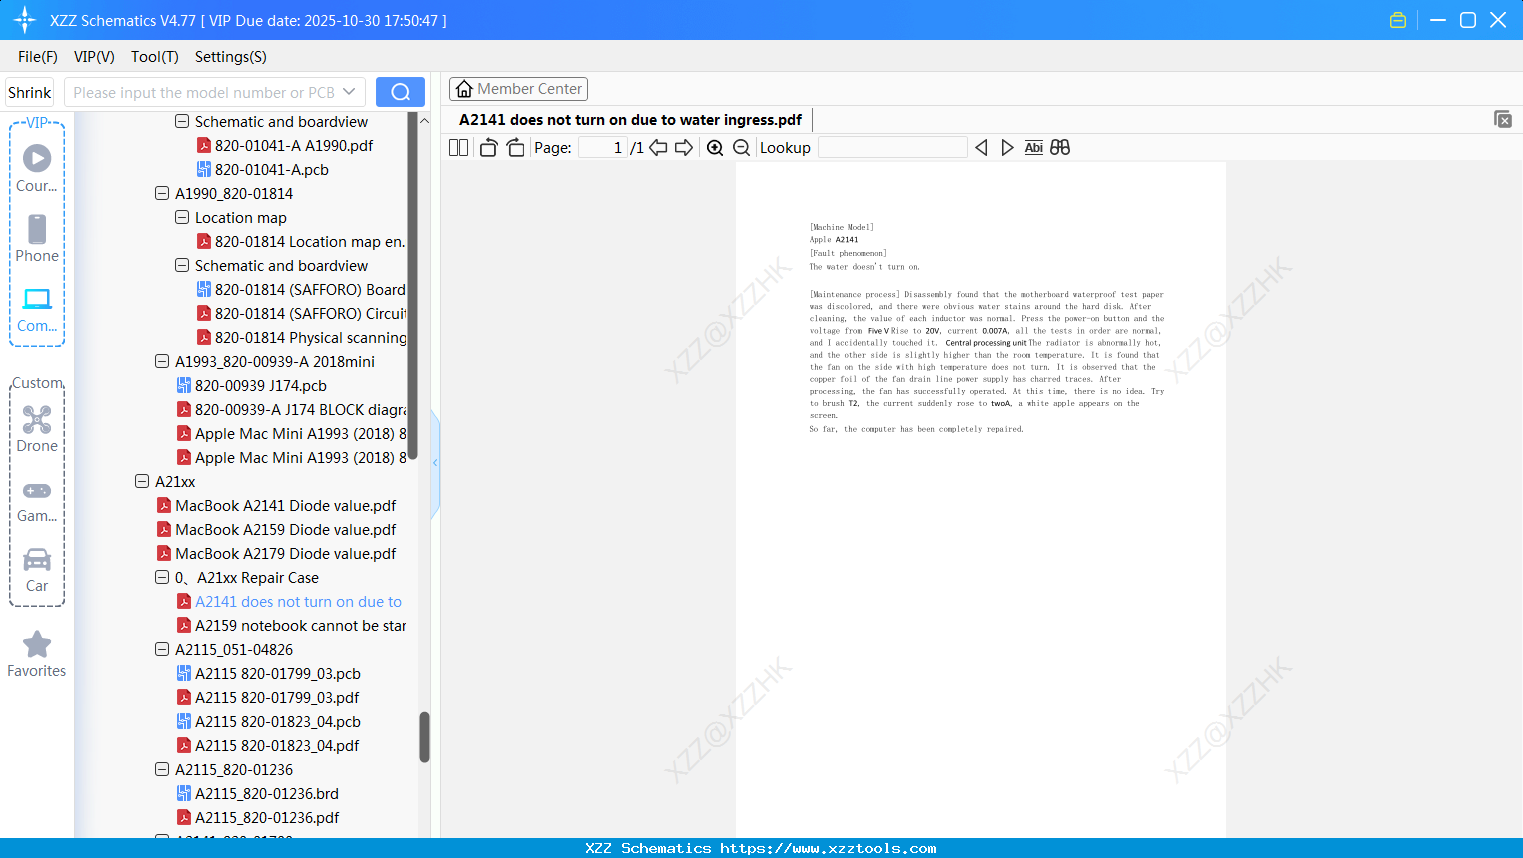This screenshot has height=858, width=1523.
Task: Open the model number dropdown arrow
Action: [349, 92]
